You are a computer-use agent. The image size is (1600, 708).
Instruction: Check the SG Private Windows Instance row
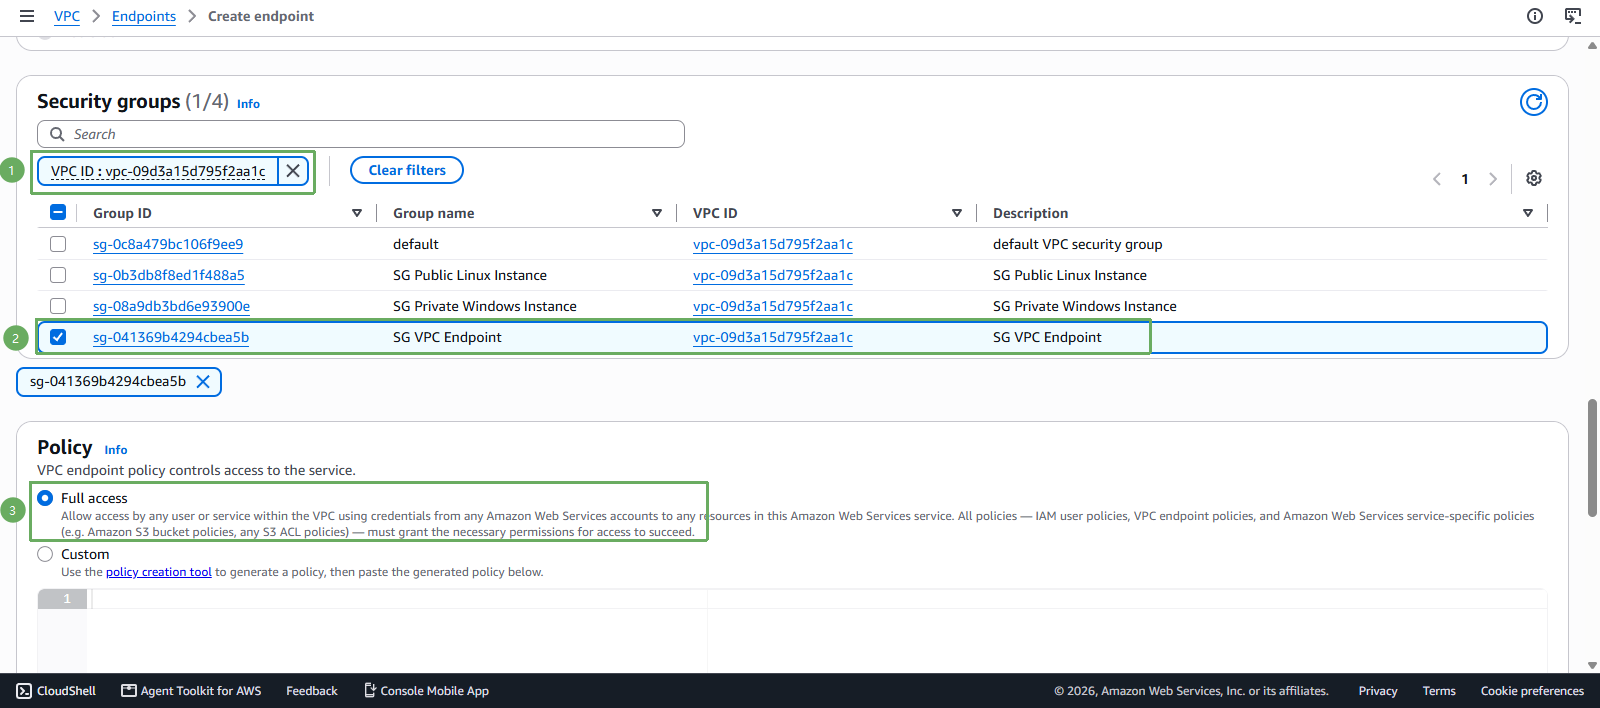click(x=58, y=306)
